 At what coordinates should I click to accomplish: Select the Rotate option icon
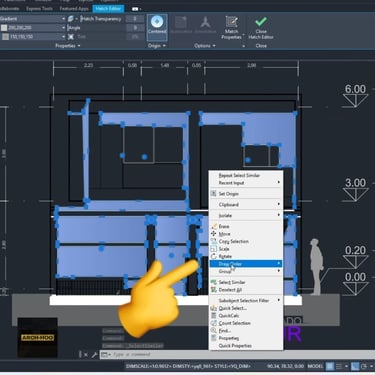tap(214, 256)
